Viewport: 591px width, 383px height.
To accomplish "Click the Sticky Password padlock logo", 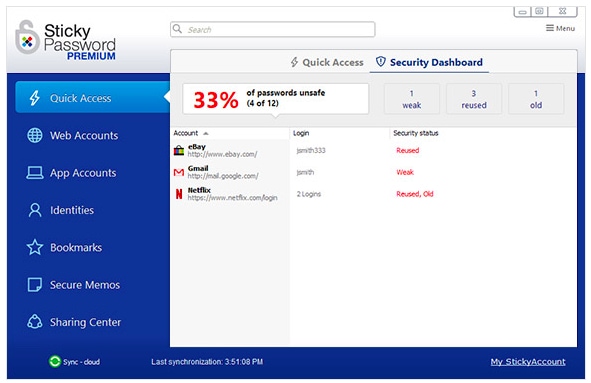I will [27, 37].
